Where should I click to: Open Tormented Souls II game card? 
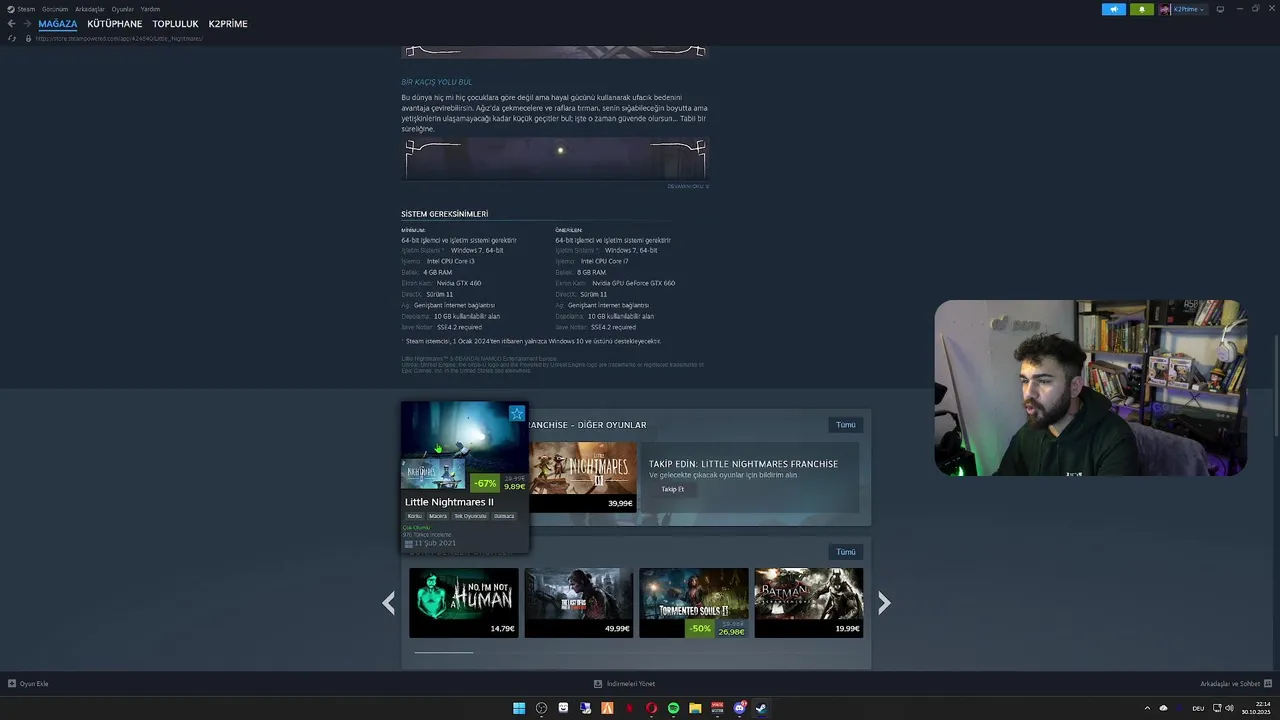(694, 603)
